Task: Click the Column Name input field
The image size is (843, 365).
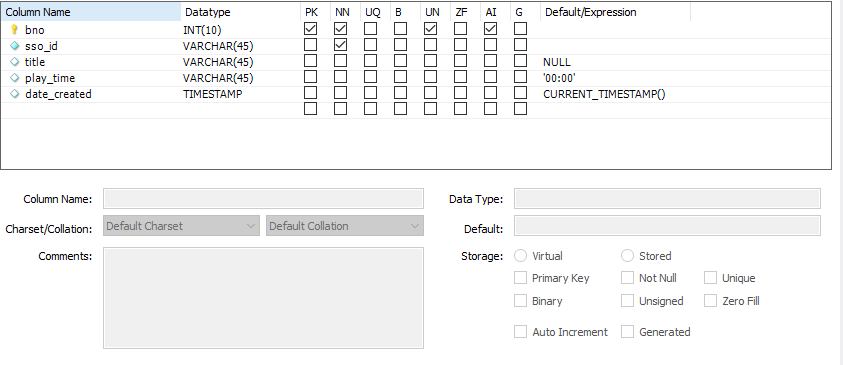Action: pos(263,198)
